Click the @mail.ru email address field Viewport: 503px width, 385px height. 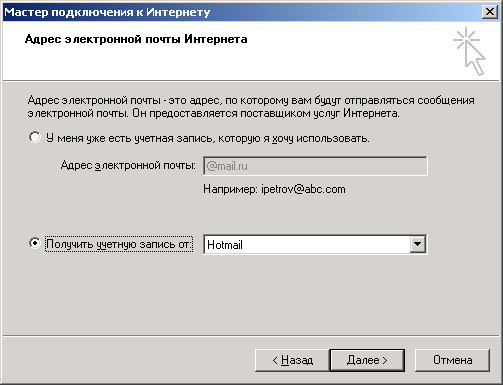click(315, 166)
